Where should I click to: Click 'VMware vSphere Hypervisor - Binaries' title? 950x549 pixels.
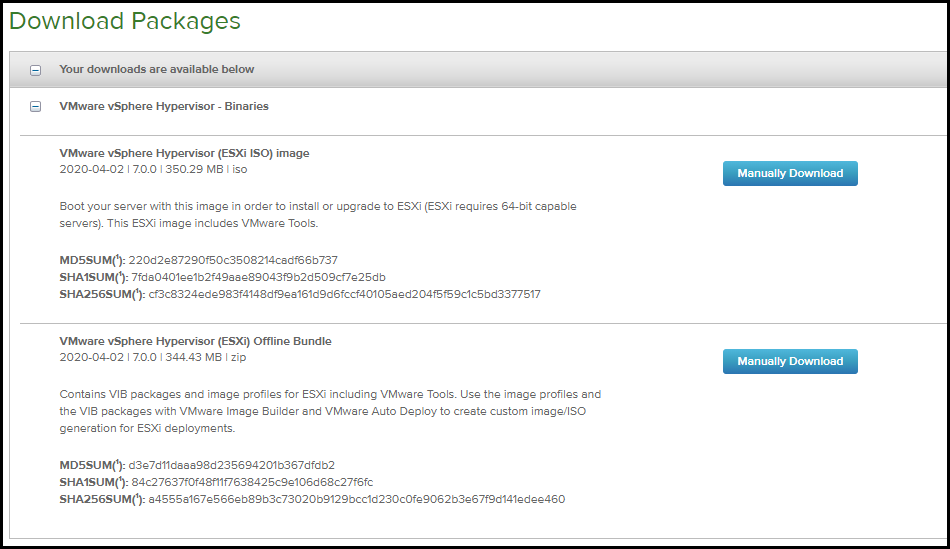click(x=164, y=106)
